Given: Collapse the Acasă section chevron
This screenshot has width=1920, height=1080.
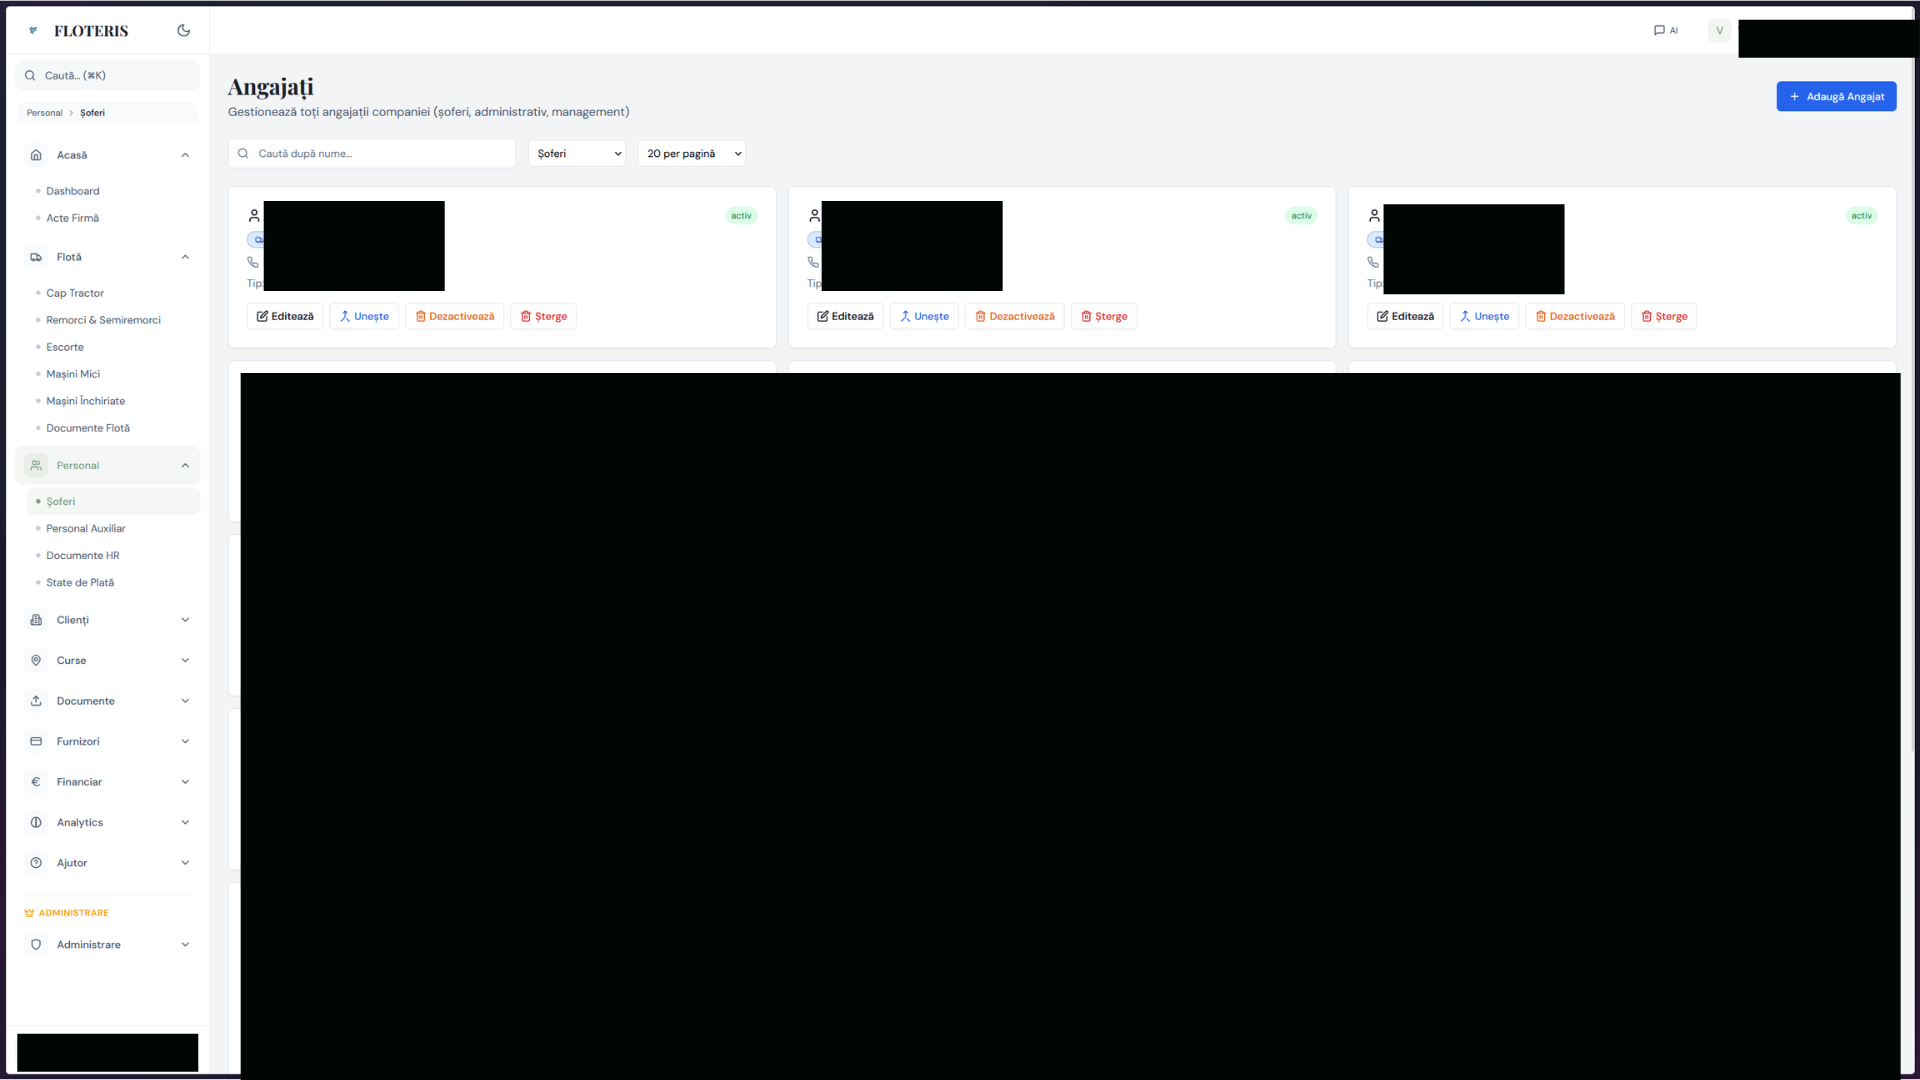Looking at the screenshot, I should 185,155.
